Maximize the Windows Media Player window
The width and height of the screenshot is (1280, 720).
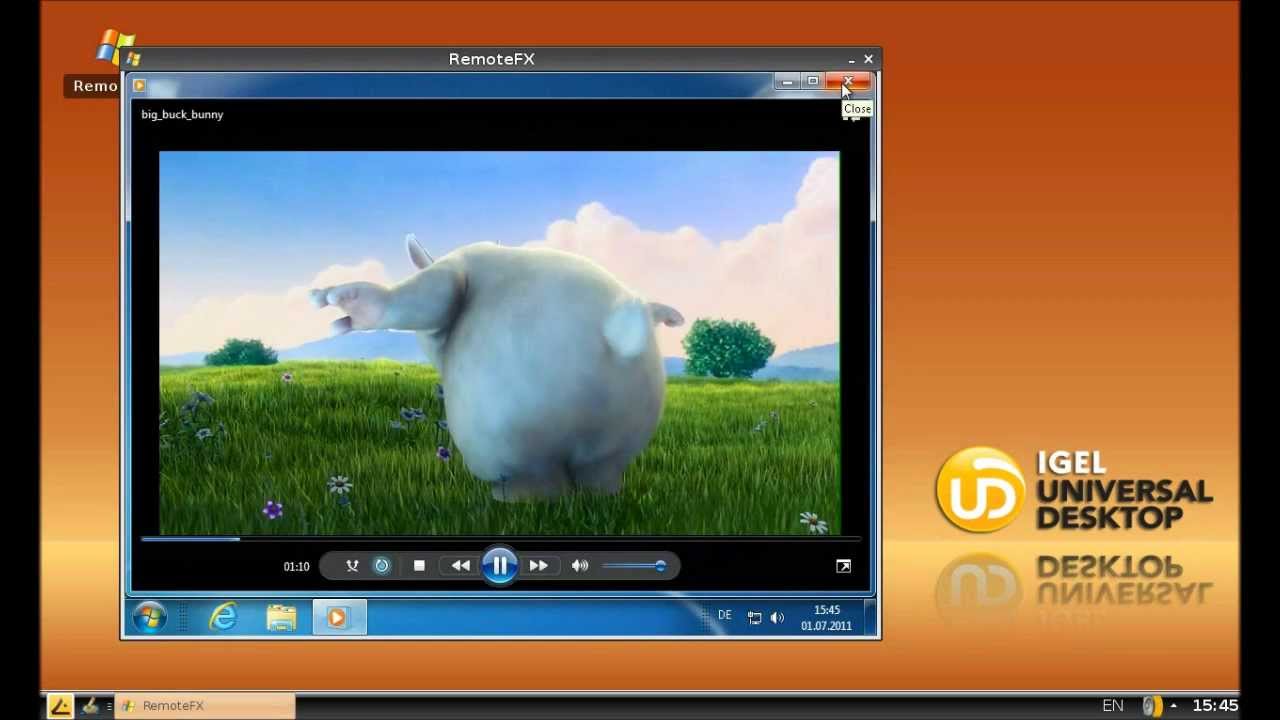click(813, 81)
